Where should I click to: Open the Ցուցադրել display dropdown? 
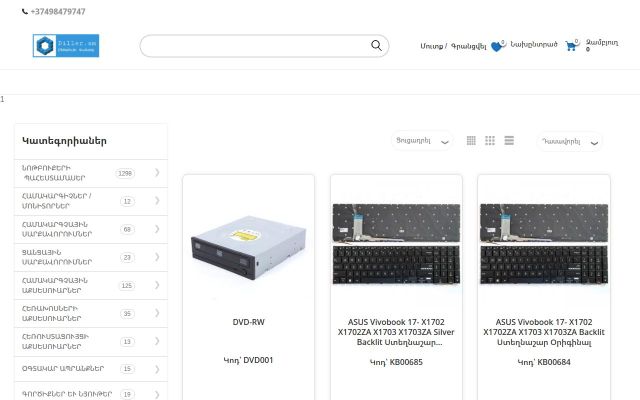422,141
